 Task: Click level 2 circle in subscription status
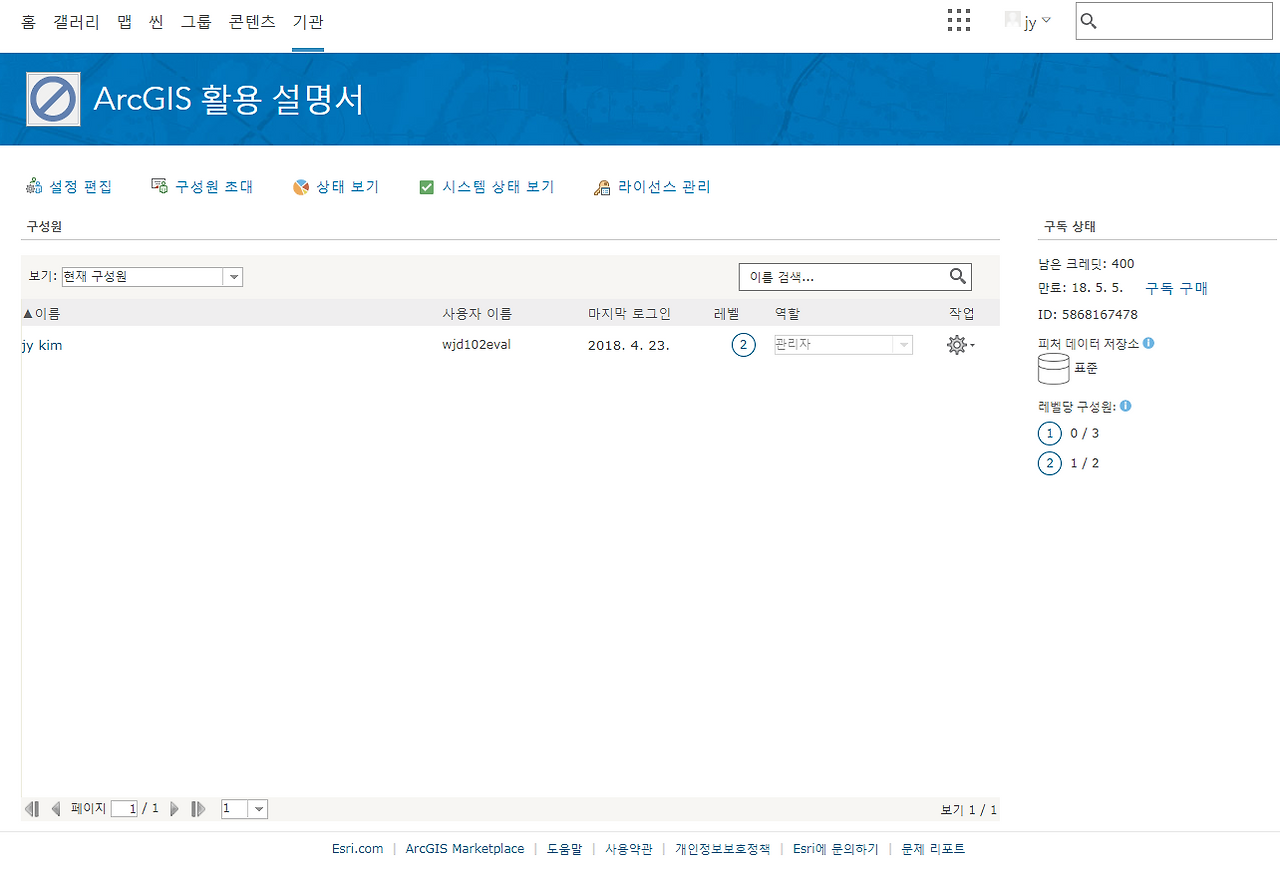1050,464
